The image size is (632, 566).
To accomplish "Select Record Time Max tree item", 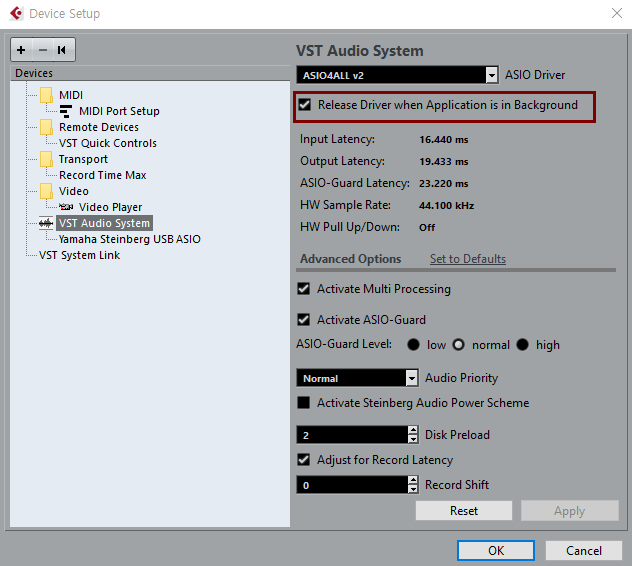I will [x=102, y=175].
